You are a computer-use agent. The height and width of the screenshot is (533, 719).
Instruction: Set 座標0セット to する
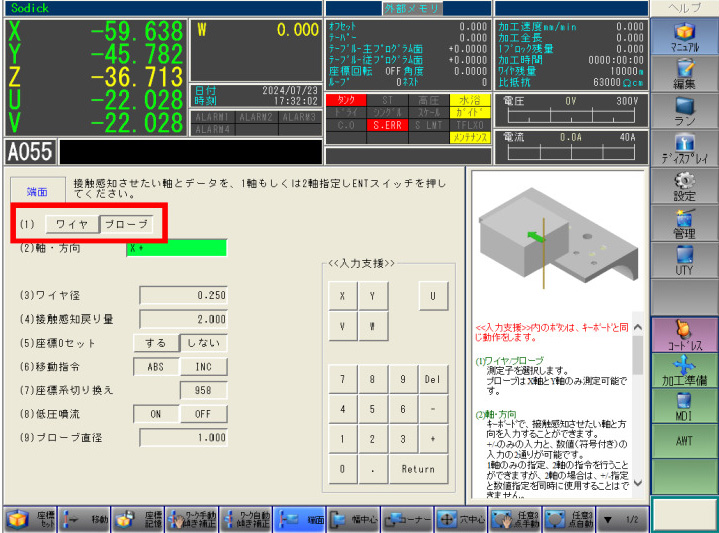[156, 343]
